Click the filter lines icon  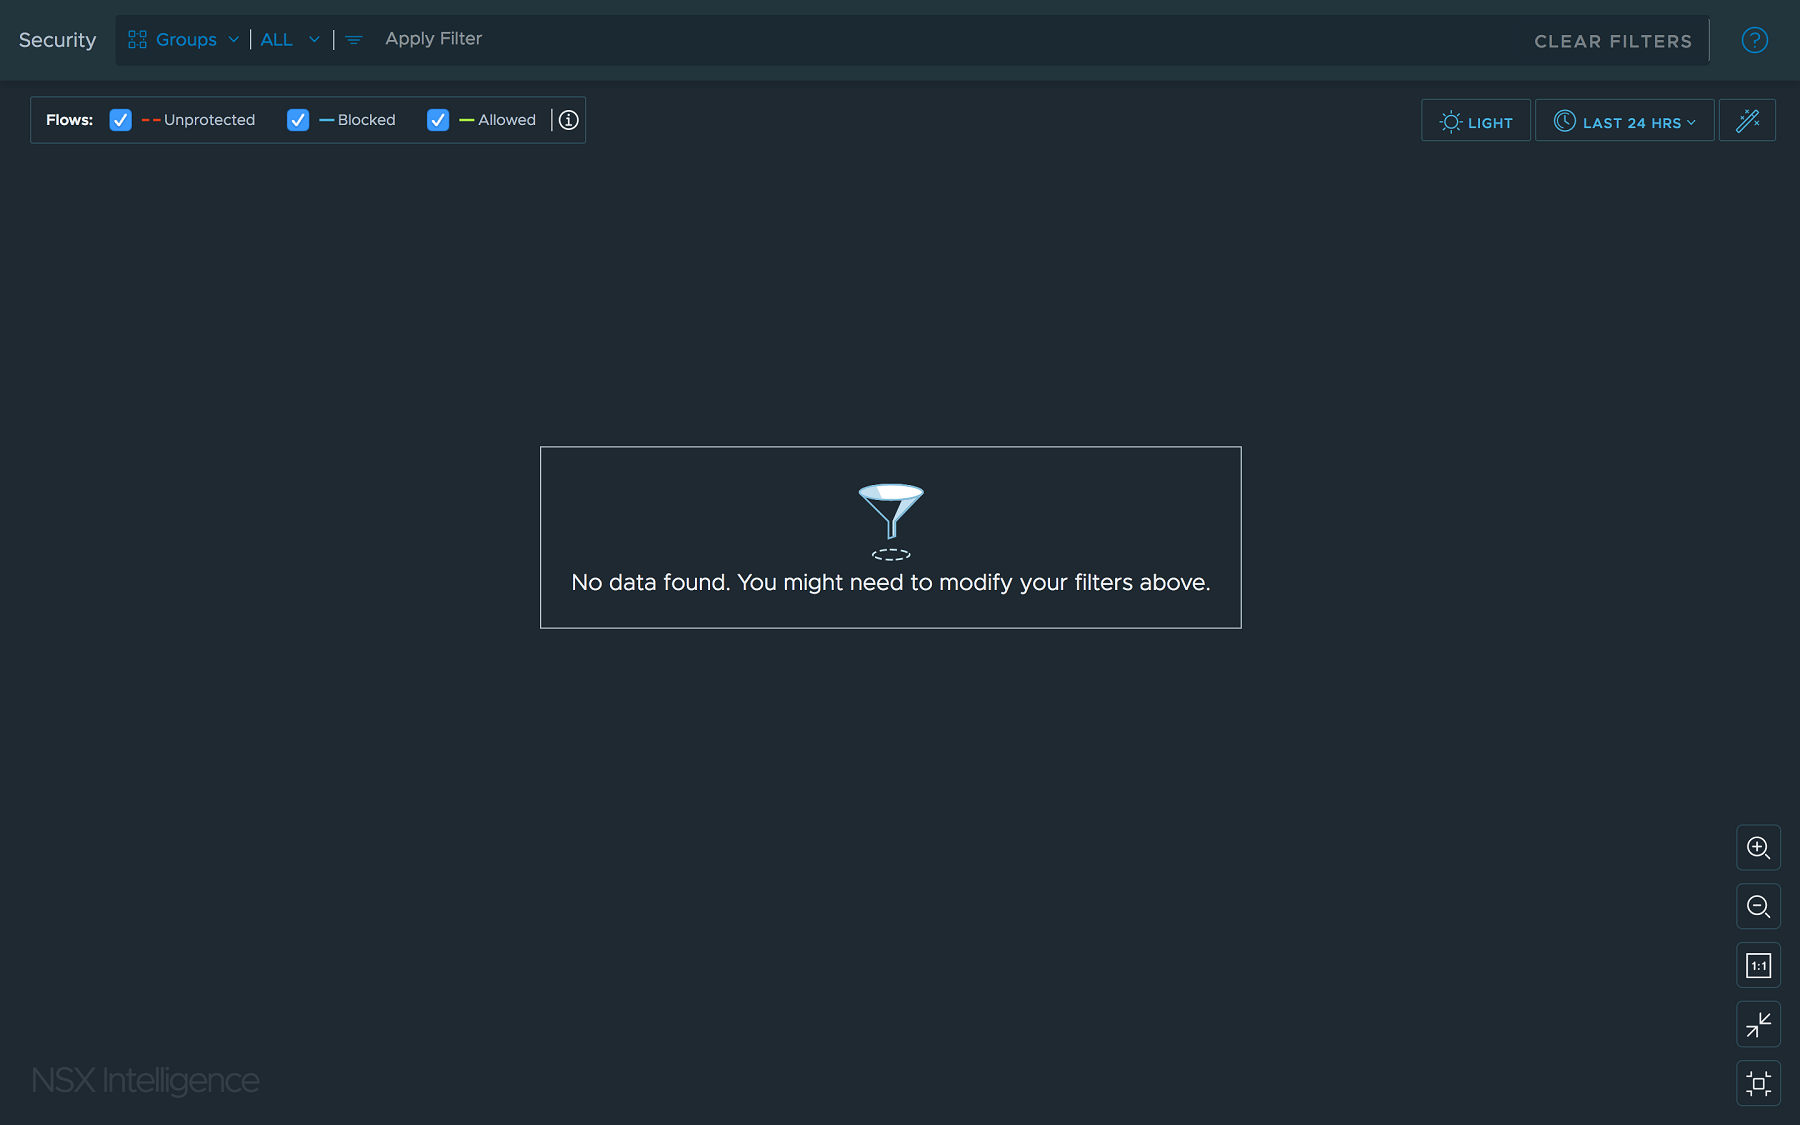[x=353, y=40]
